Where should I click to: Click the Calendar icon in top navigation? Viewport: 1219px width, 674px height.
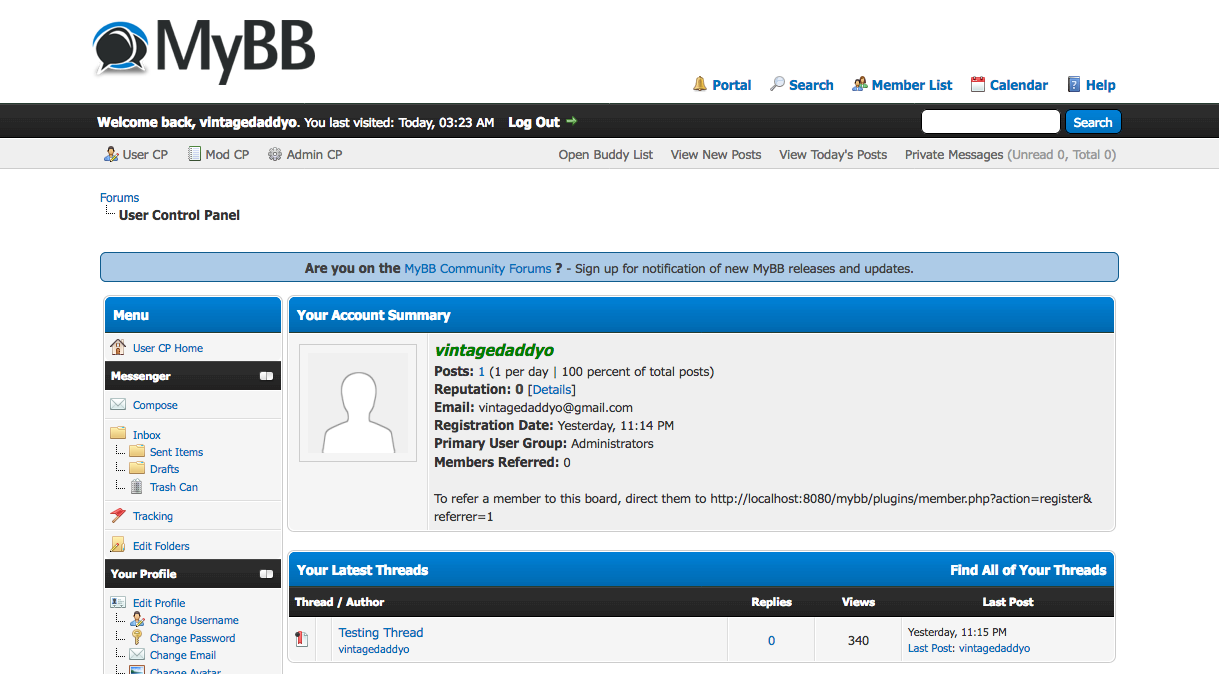click(x=978, y=85)
